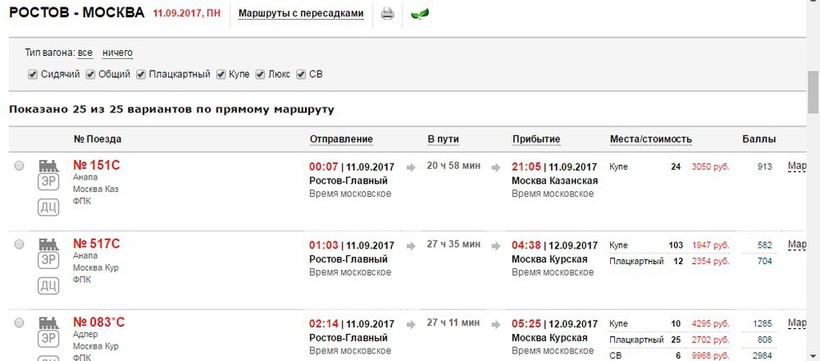Viewport: 820px width, 361px height.
Task: Click the green leaf icon
Action: pyautogui.click(x=419, y=14)
